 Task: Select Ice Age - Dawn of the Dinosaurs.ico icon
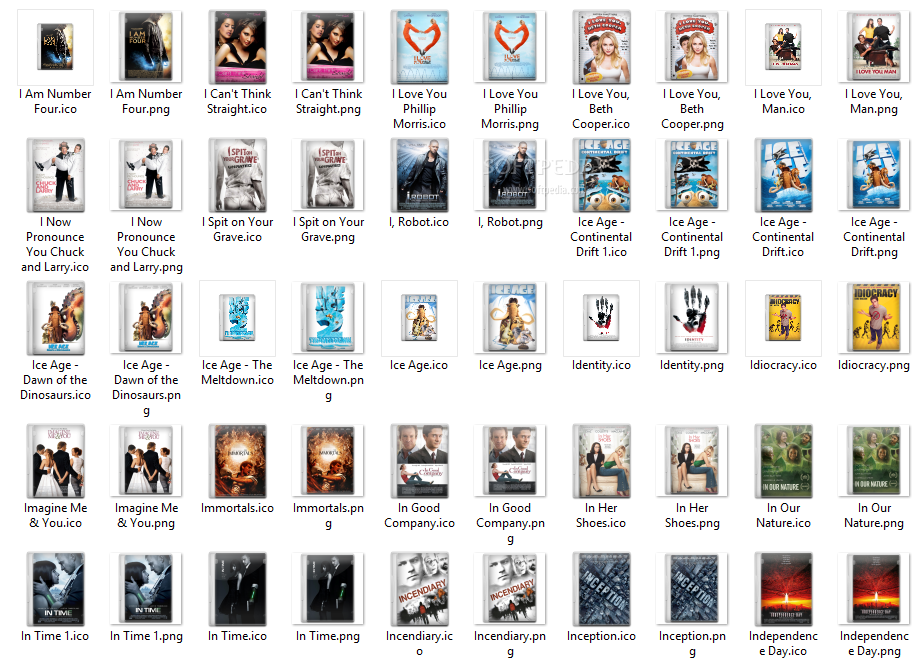[56, 318]
